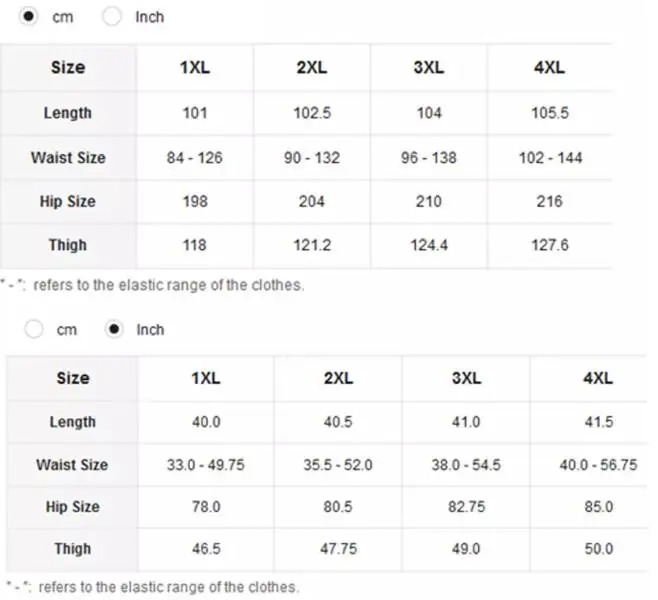658x600 pixels.
Task: Click the 3XL header in cm table
Action: 428,68
